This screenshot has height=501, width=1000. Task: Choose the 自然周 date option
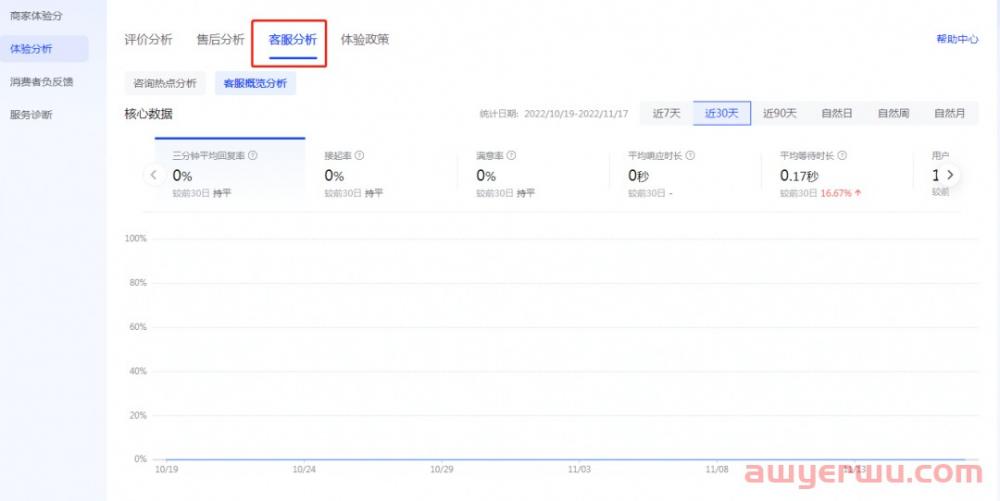point(893,113)
